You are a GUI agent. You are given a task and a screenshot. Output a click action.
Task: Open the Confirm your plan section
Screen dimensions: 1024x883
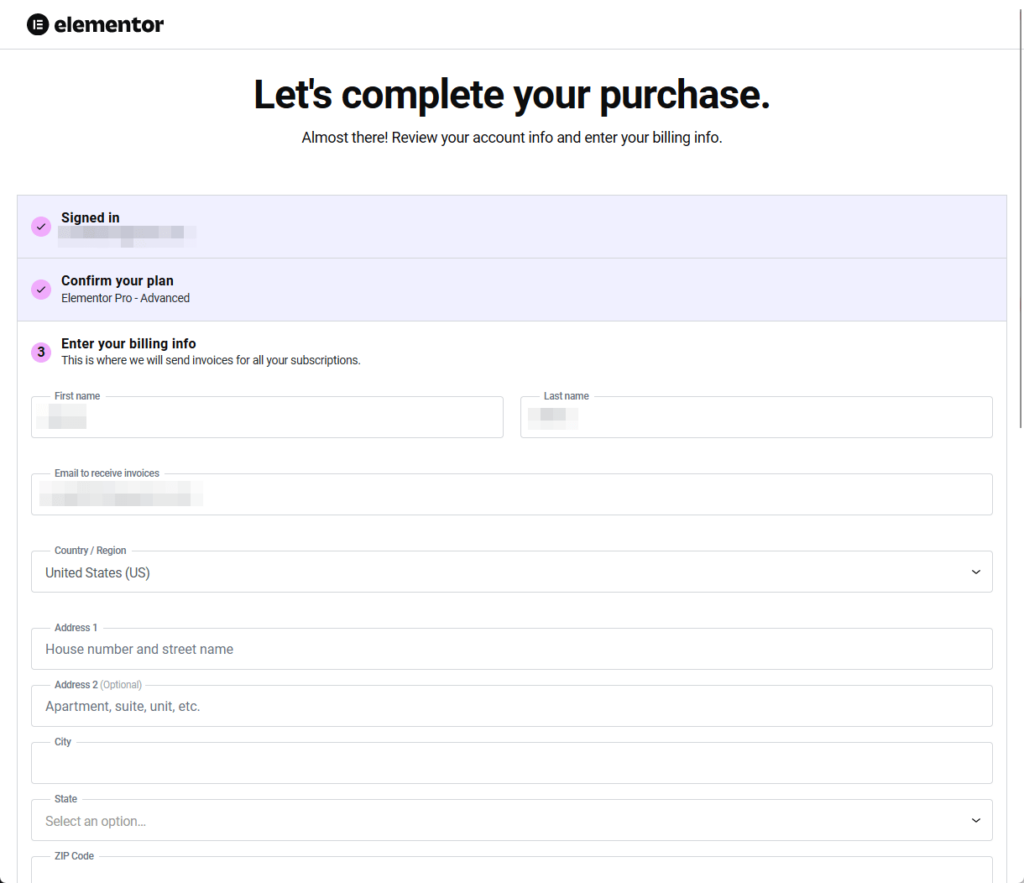click(x=512, y=289)
